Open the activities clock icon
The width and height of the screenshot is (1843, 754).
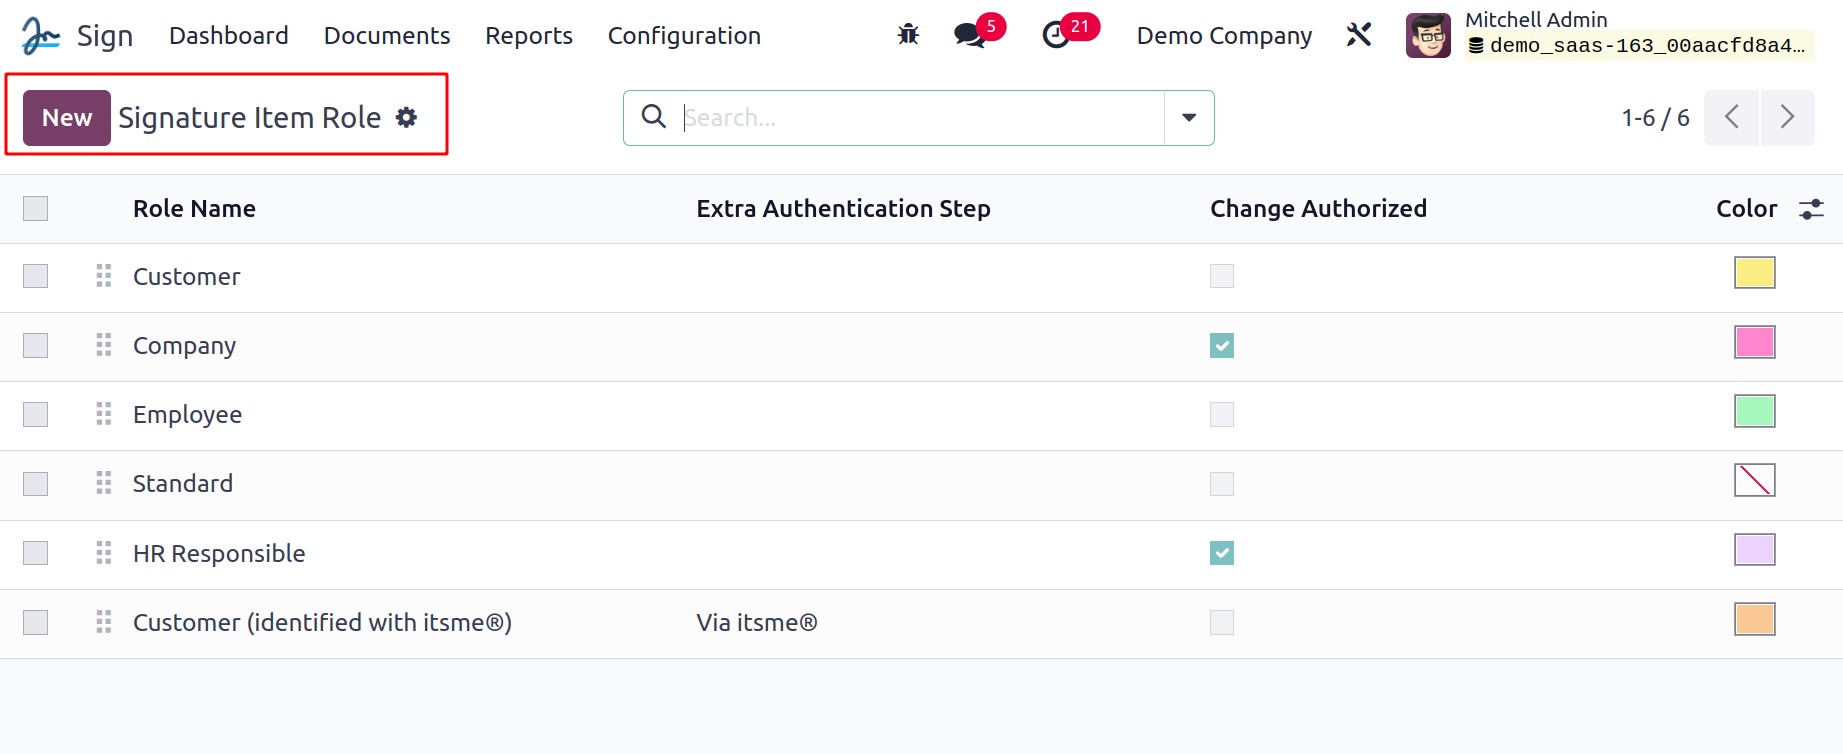click(1056, 36)
